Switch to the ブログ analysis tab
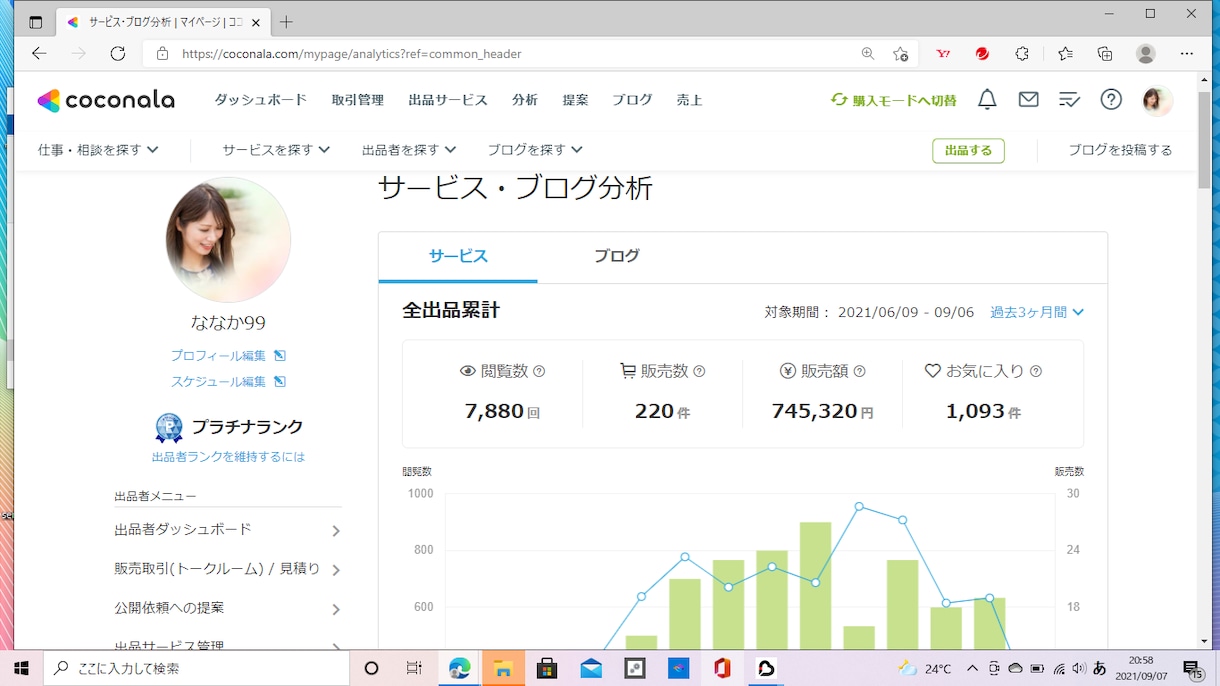Image resolution: width=1220 pixels, height=686 pixels. tap(616, 257)
